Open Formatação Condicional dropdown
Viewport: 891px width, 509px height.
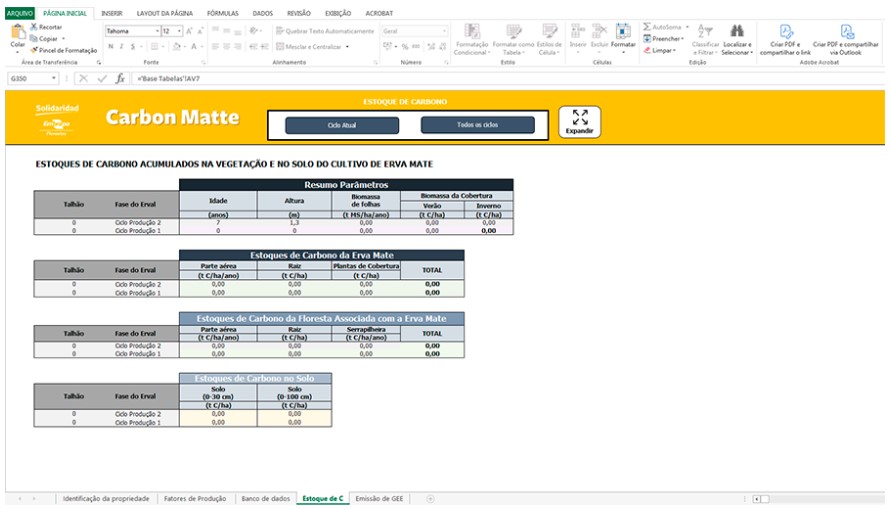click(x=471, y=39)
